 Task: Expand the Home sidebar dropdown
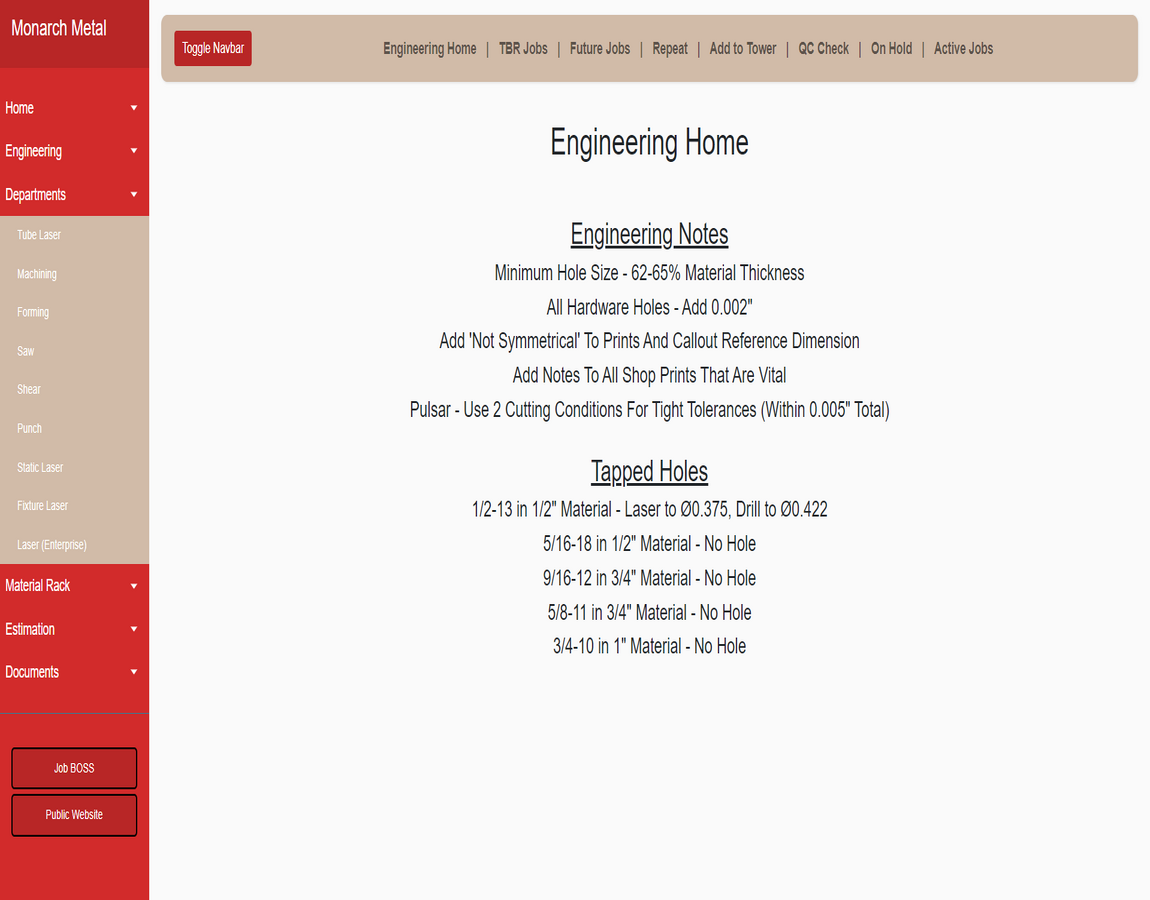click(73, 108)
